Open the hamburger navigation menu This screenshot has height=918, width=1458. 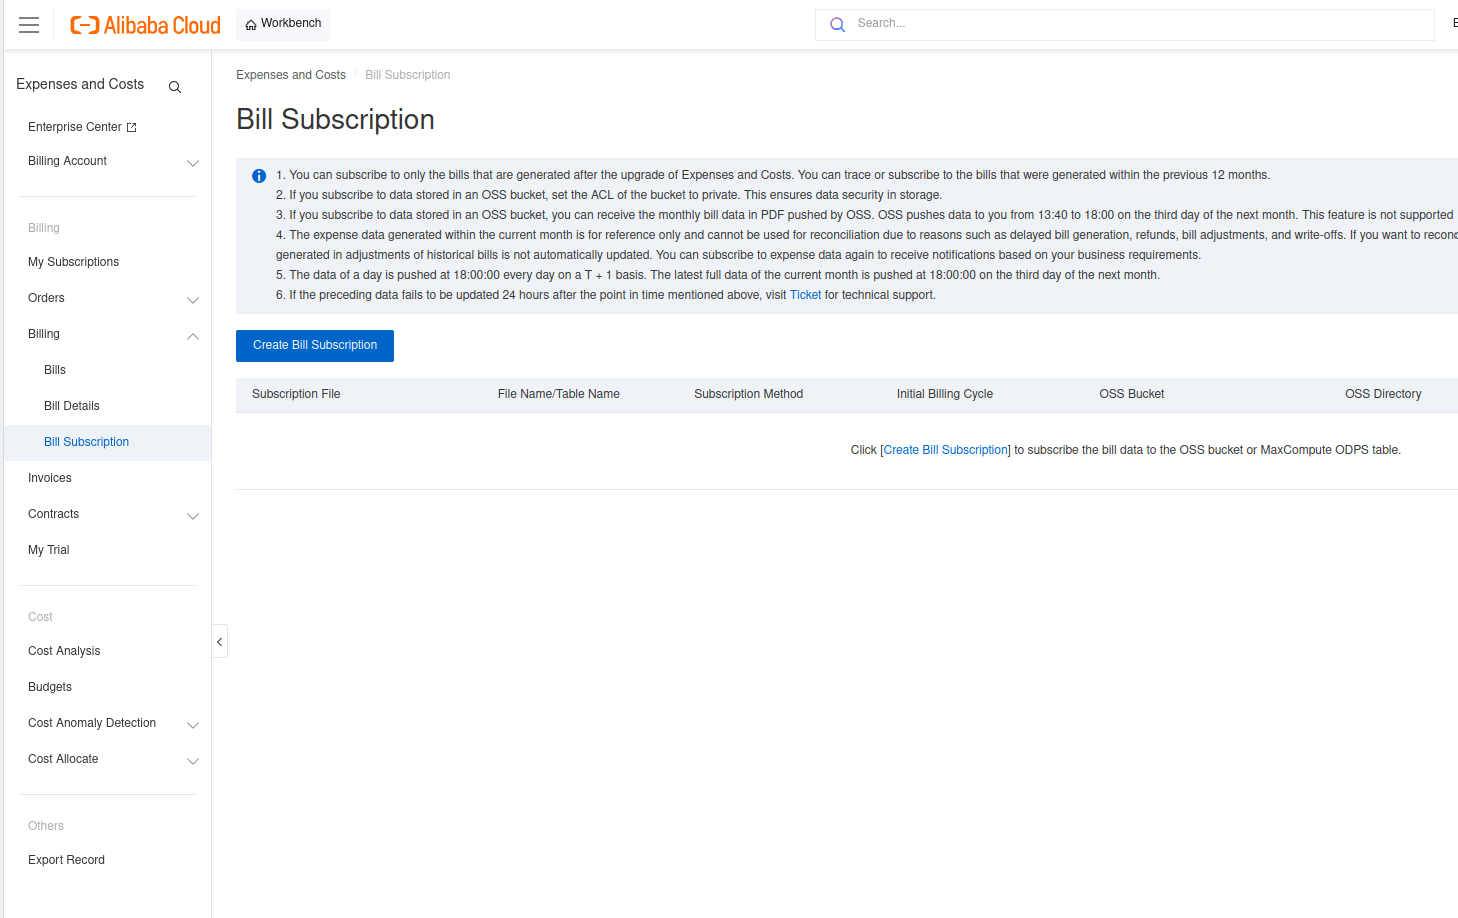(x=29, y=25)
